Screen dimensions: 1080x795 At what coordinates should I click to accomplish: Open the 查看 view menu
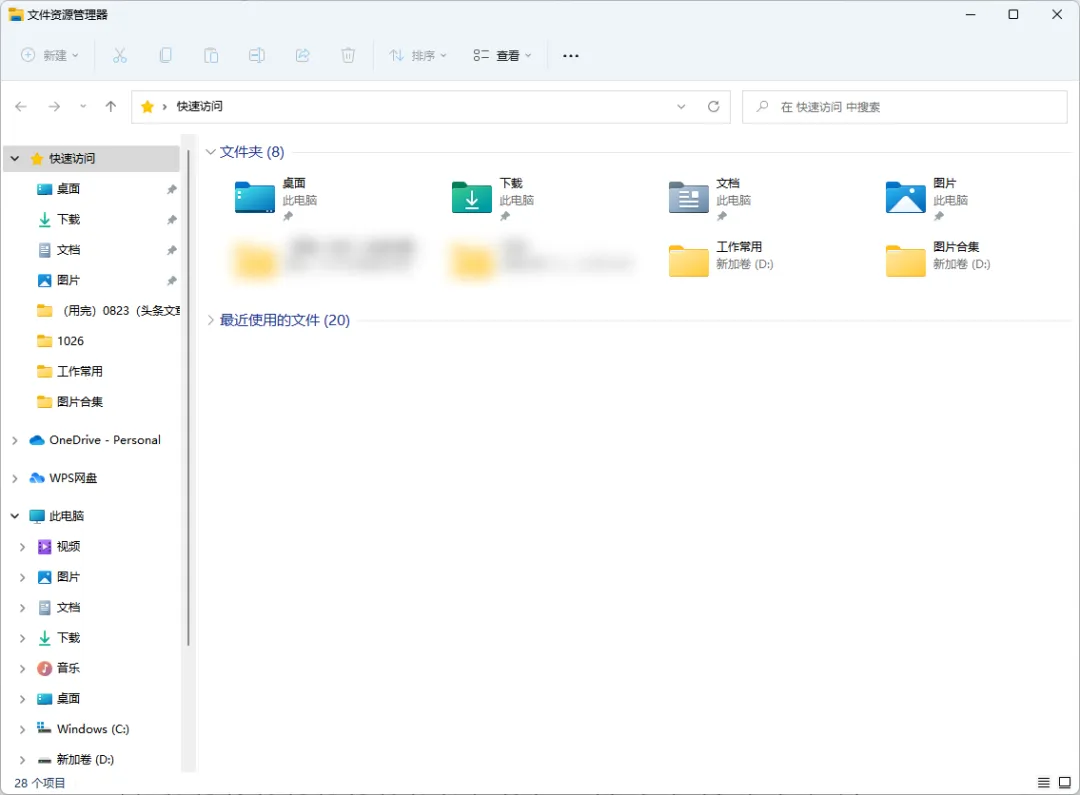(503, 56)
